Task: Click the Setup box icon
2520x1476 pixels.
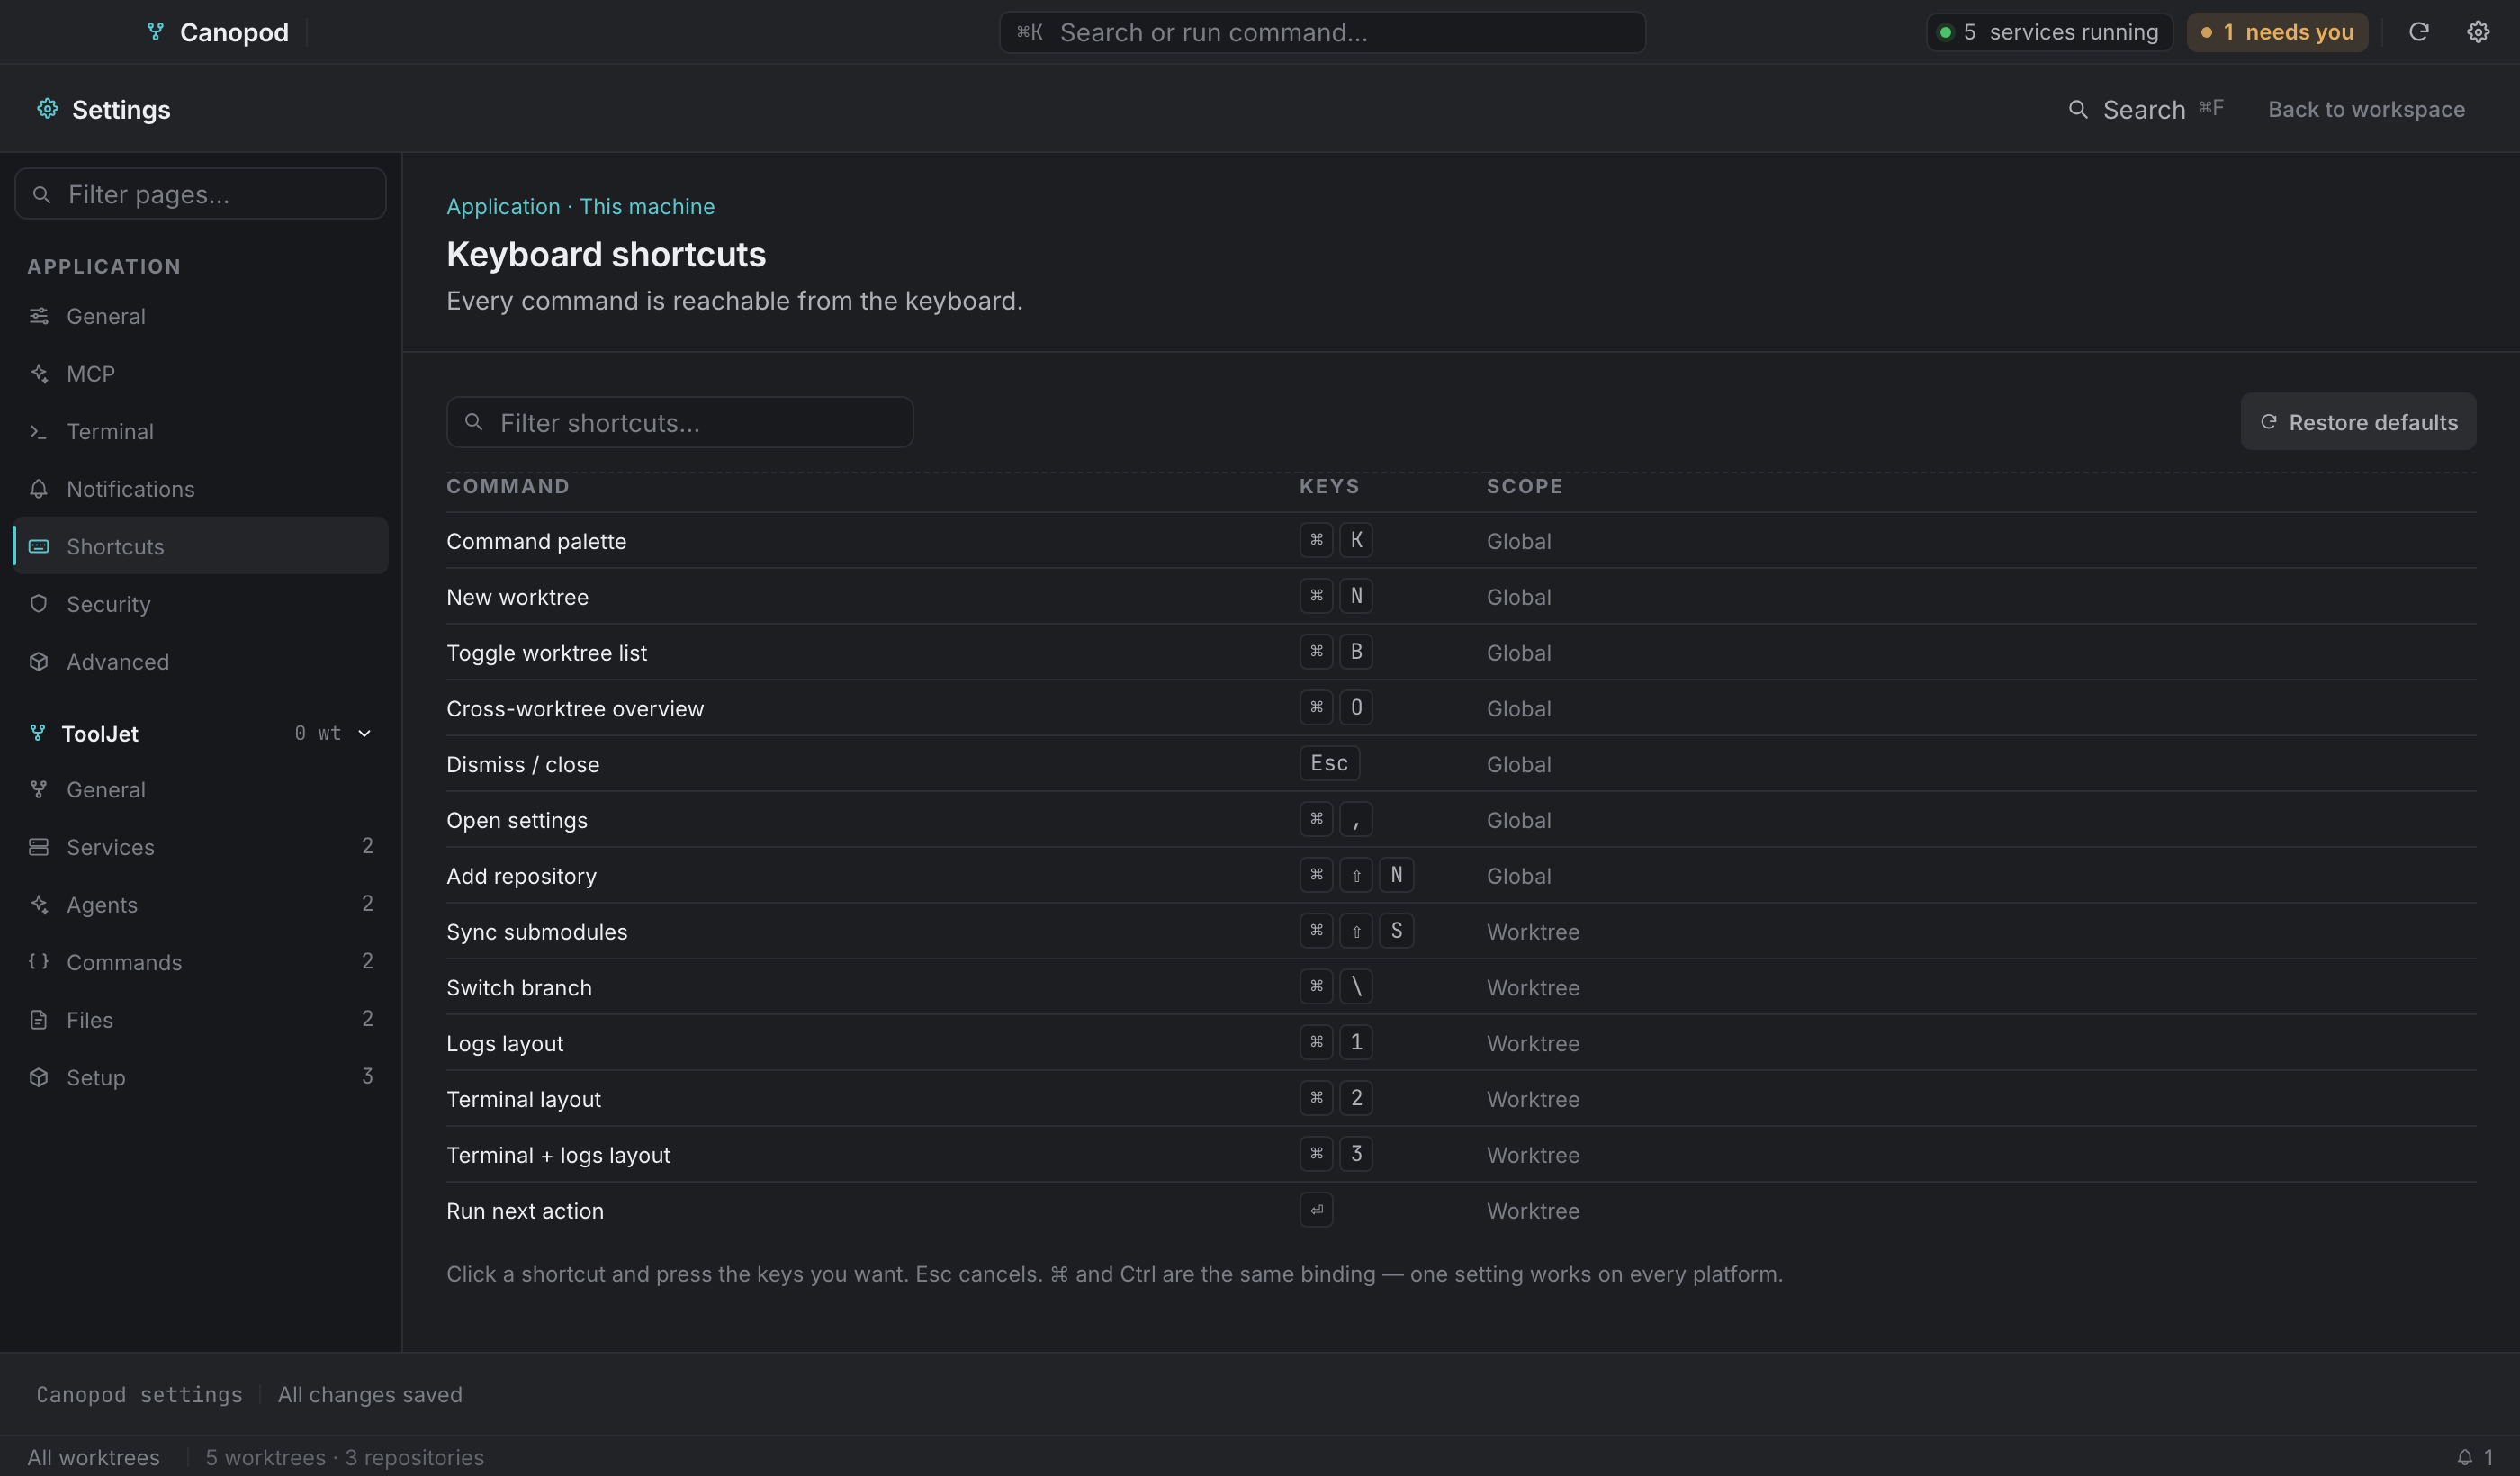Action: [x=39, y=1077]
